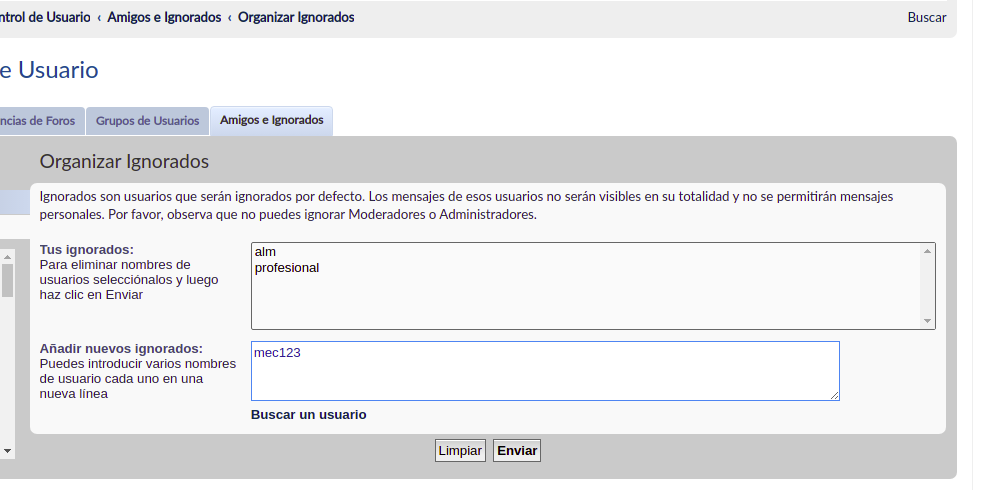Open the Amigos e Ignorados breadcrumb link
The image size is (990, 490).
pyautogui.click(x=164, y=17)
